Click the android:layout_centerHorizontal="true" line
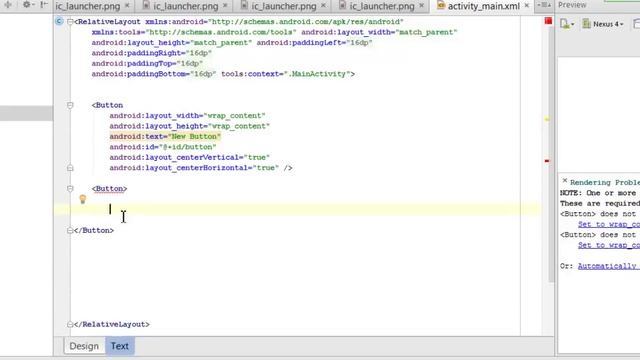This screenshot has width=640, height=360. click(x=201, y=168)
